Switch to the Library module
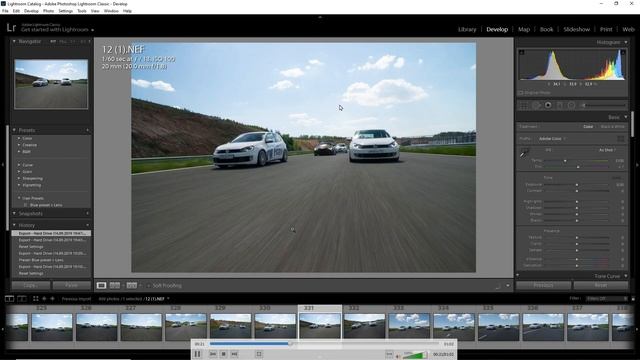640x360 pixels. tap(467, 29)
